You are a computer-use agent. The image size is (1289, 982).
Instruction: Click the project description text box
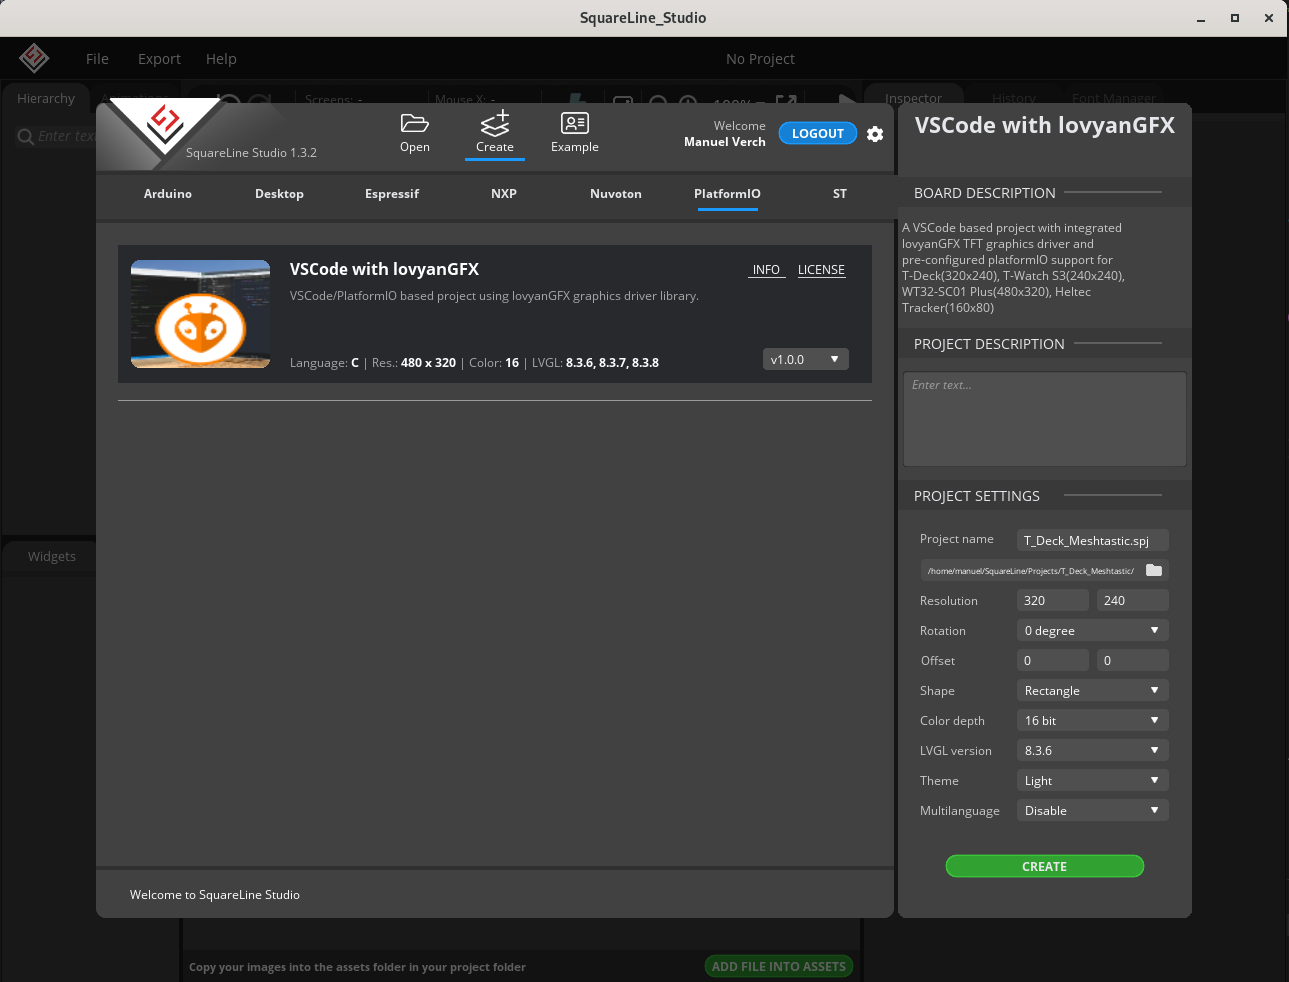pyautogui.click(x=1045, y=419)
